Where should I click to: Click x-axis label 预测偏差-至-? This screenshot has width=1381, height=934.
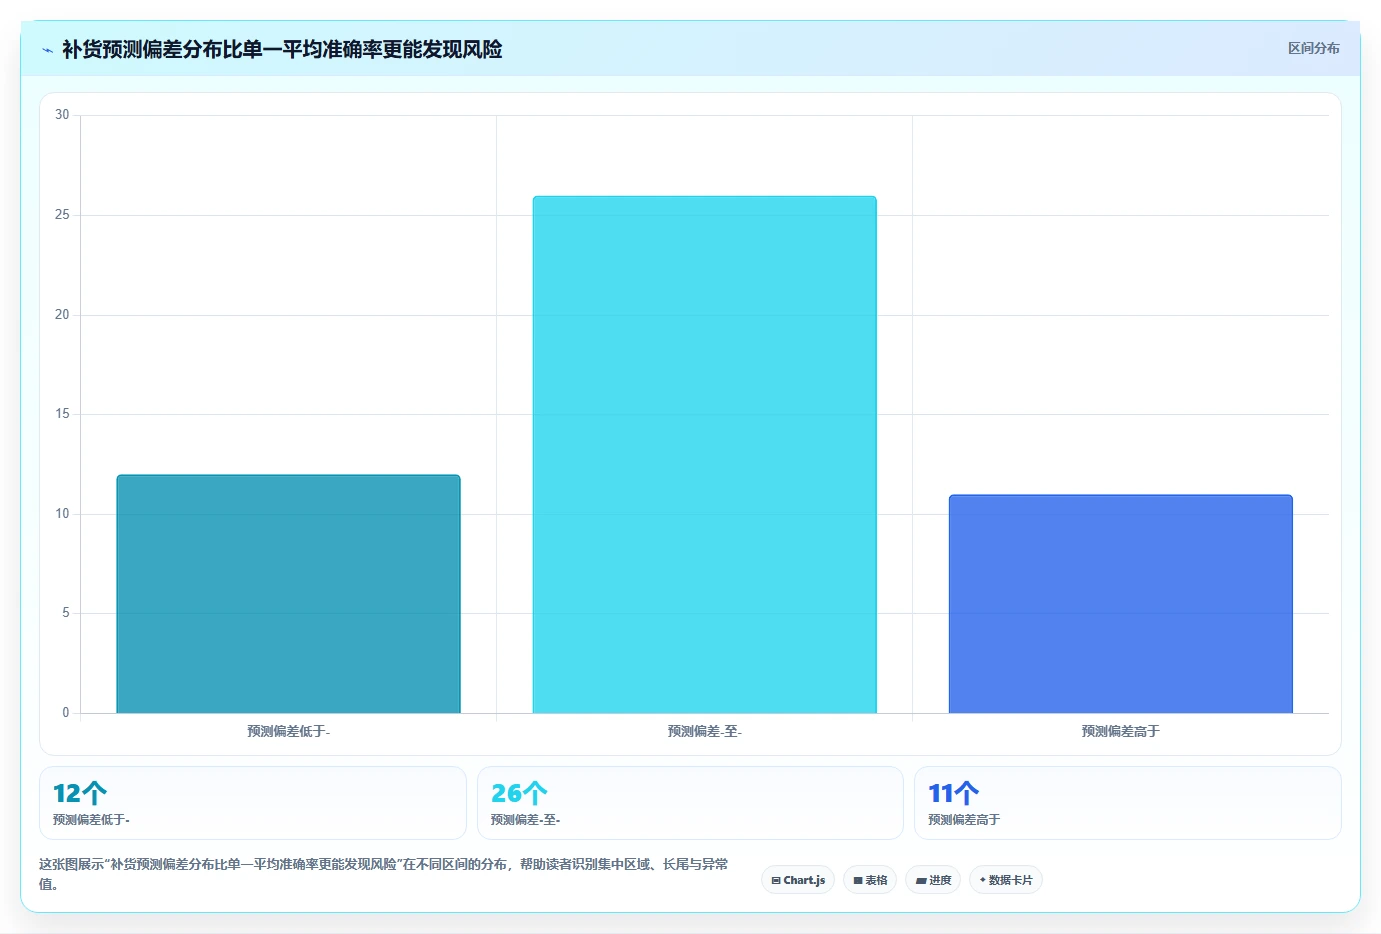pos(705,732)
